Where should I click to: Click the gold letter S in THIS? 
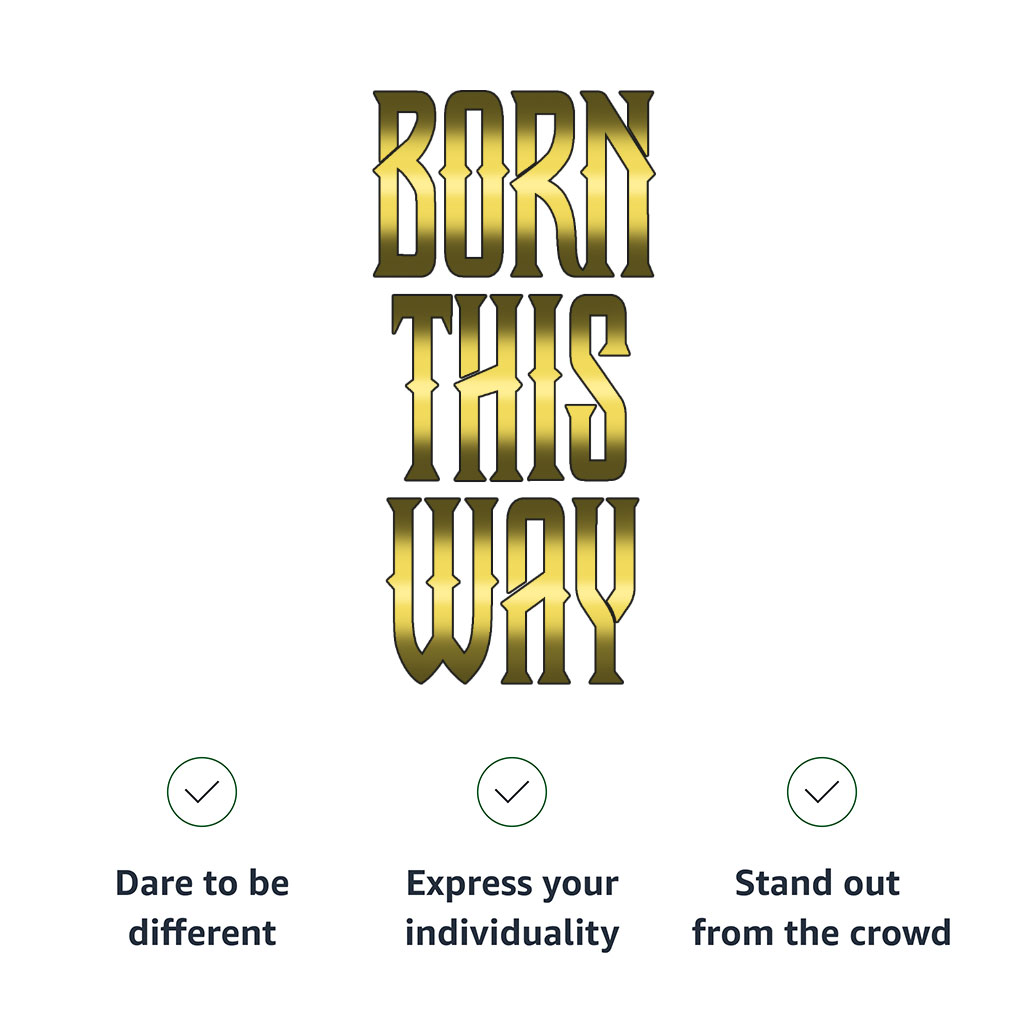coord(597,385)
